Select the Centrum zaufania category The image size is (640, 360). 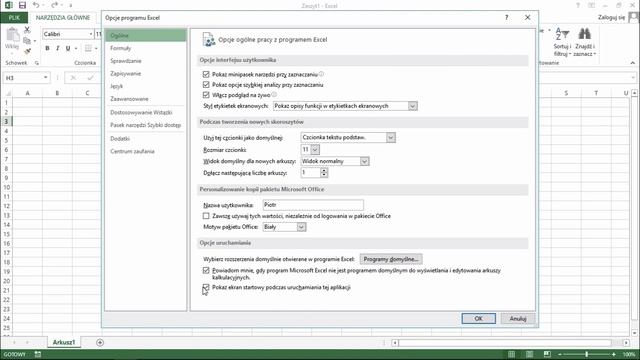pyautogui.click(x=145, y=151)
